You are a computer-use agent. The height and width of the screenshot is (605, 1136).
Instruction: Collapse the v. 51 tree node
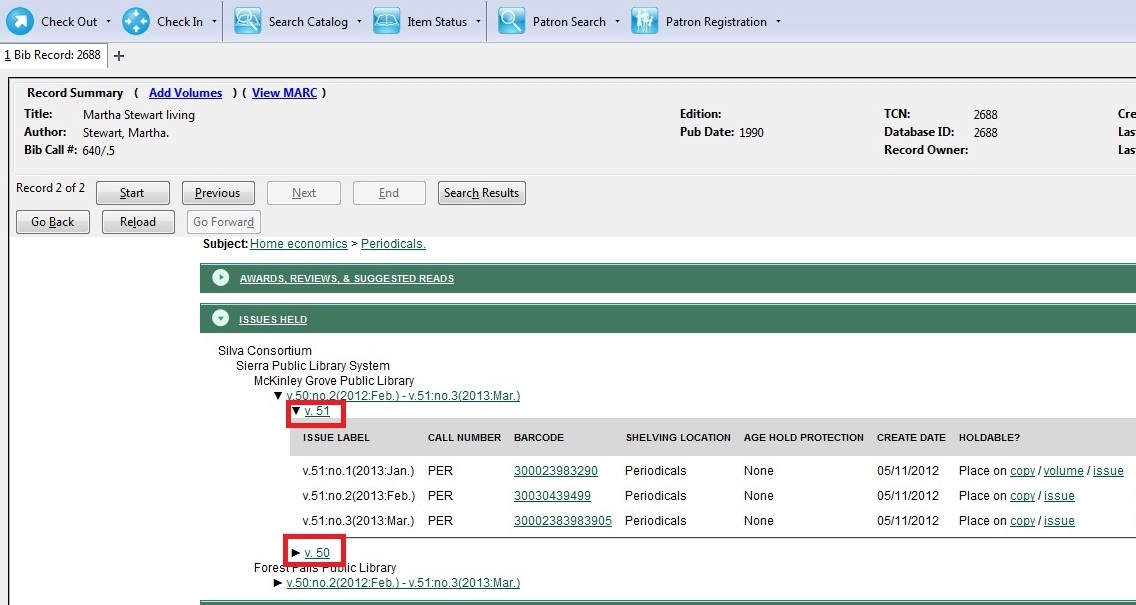coord(294,411)
